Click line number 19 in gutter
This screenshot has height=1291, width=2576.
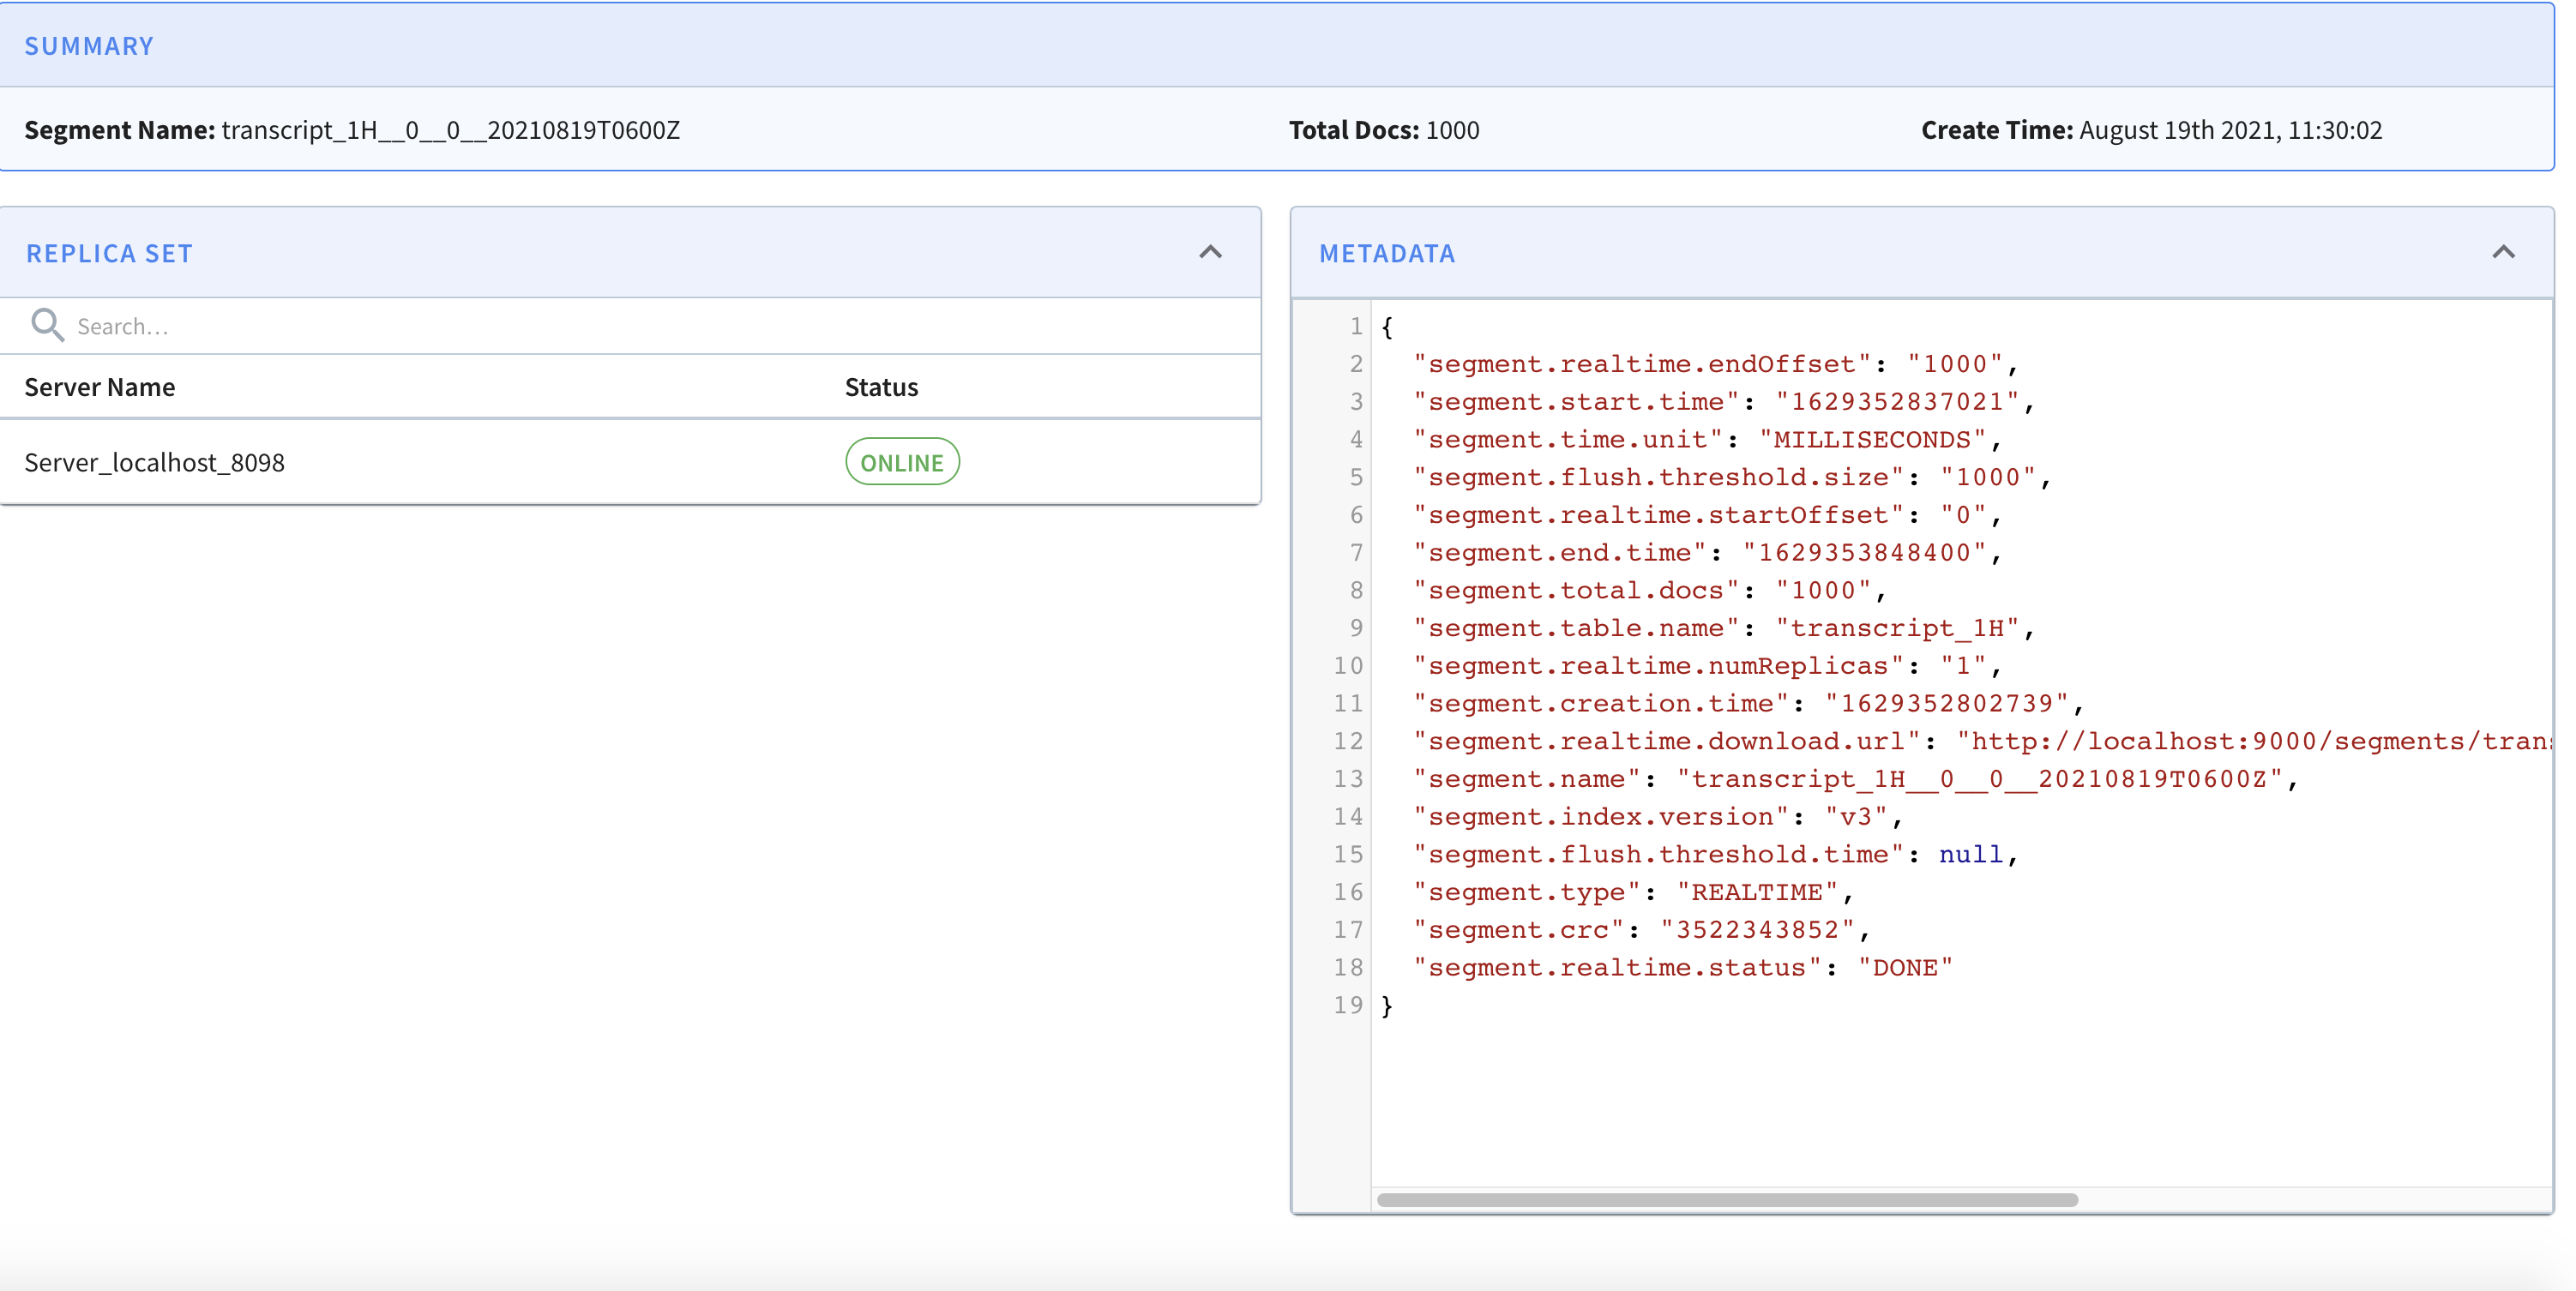1348,1005
